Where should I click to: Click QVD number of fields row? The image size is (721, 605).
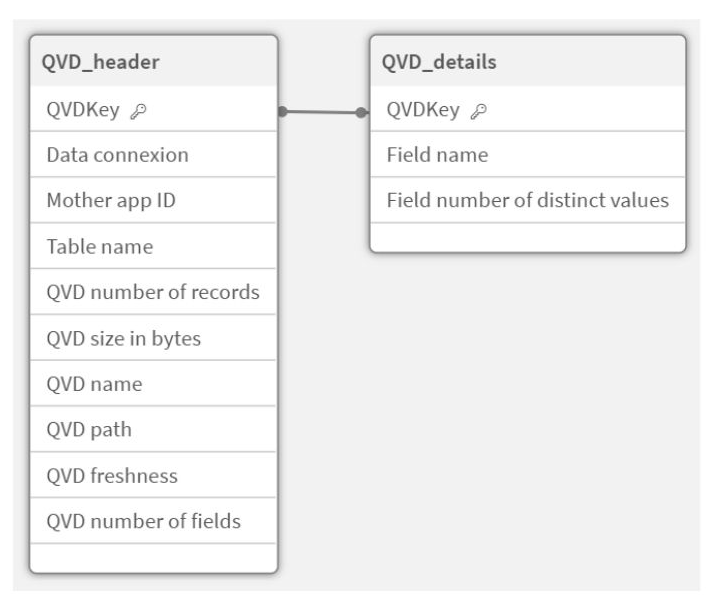tap(143, 521)
